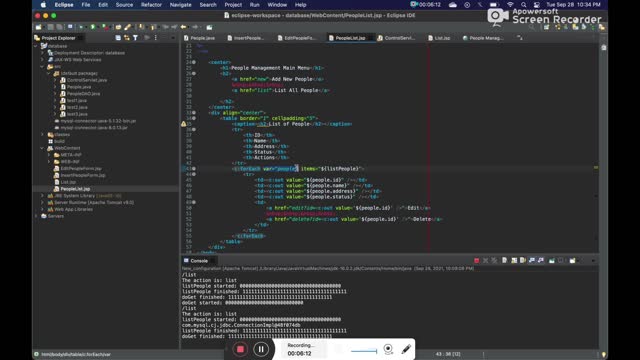The image size is (640, 360).
Task: Click the tip lightbulb icon in status bar
Action: [x=603, y=354]
